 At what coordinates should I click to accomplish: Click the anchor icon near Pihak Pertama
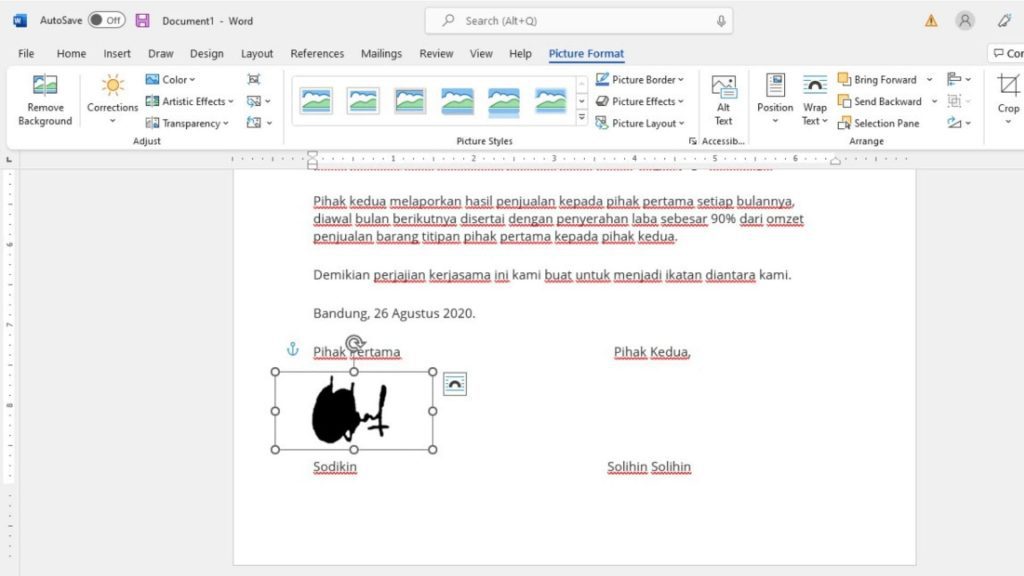tap(293, 349)
